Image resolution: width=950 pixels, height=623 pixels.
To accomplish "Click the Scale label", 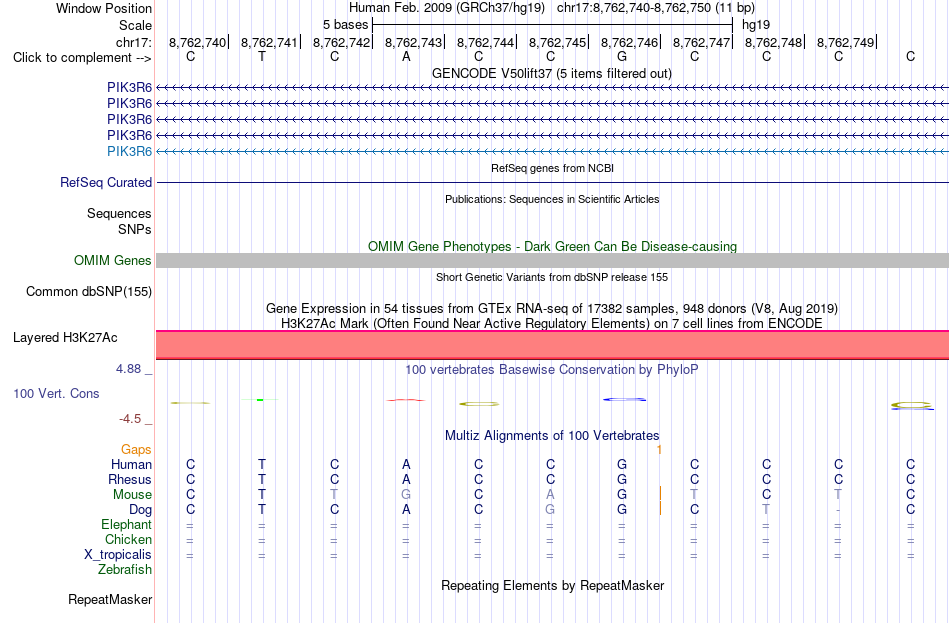I will [135, 25].
